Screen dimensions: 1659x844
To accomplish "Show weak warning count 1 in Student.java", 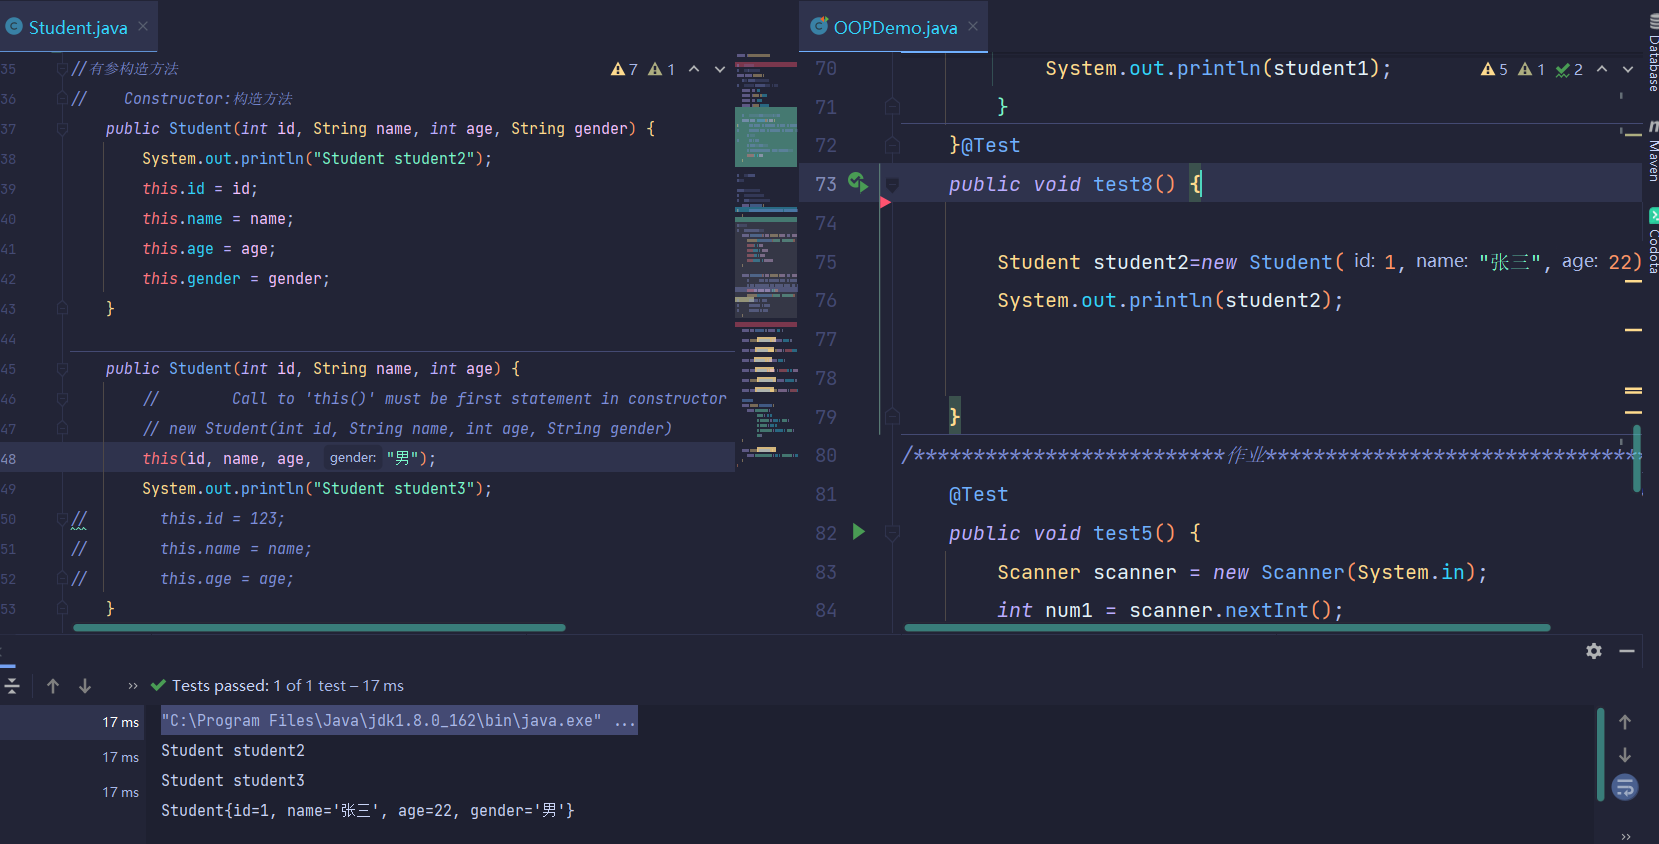I will [x=661, y=69].
